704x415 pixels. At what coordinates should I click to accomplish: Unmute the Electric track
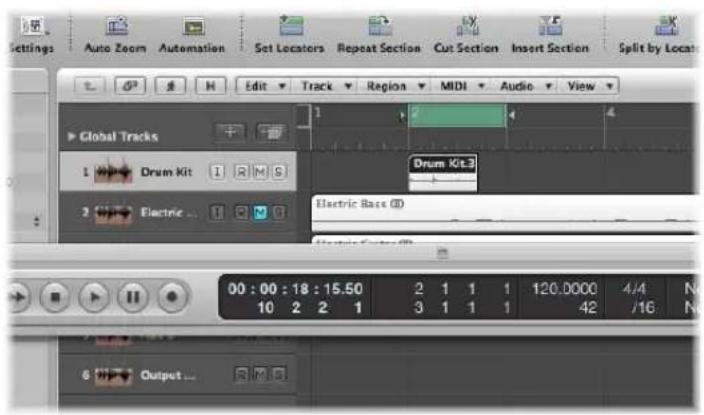click(260, 212)
